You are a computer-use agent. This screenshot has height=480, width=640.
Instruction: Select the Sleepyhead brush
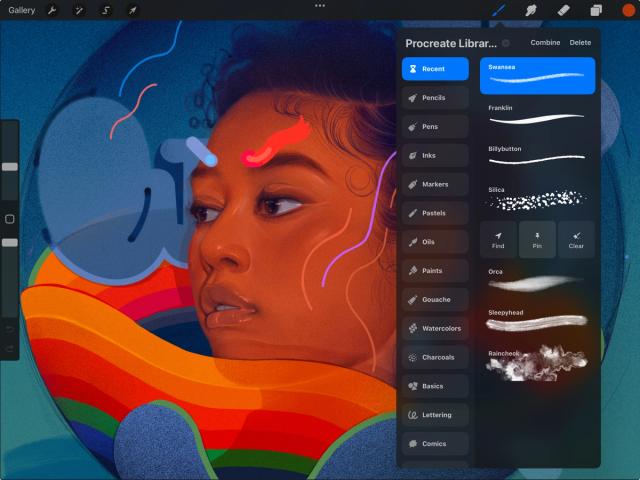point(538,321)
